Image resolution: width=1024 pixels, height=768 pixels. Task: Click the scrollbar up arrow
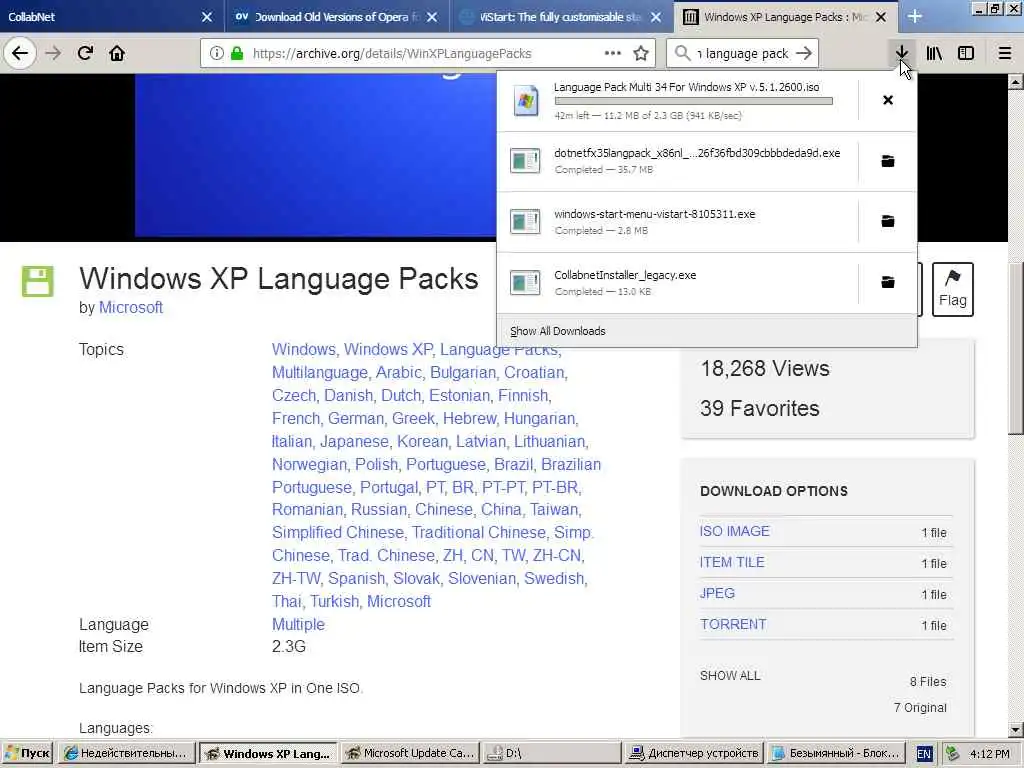click(x=1016, y=82)
